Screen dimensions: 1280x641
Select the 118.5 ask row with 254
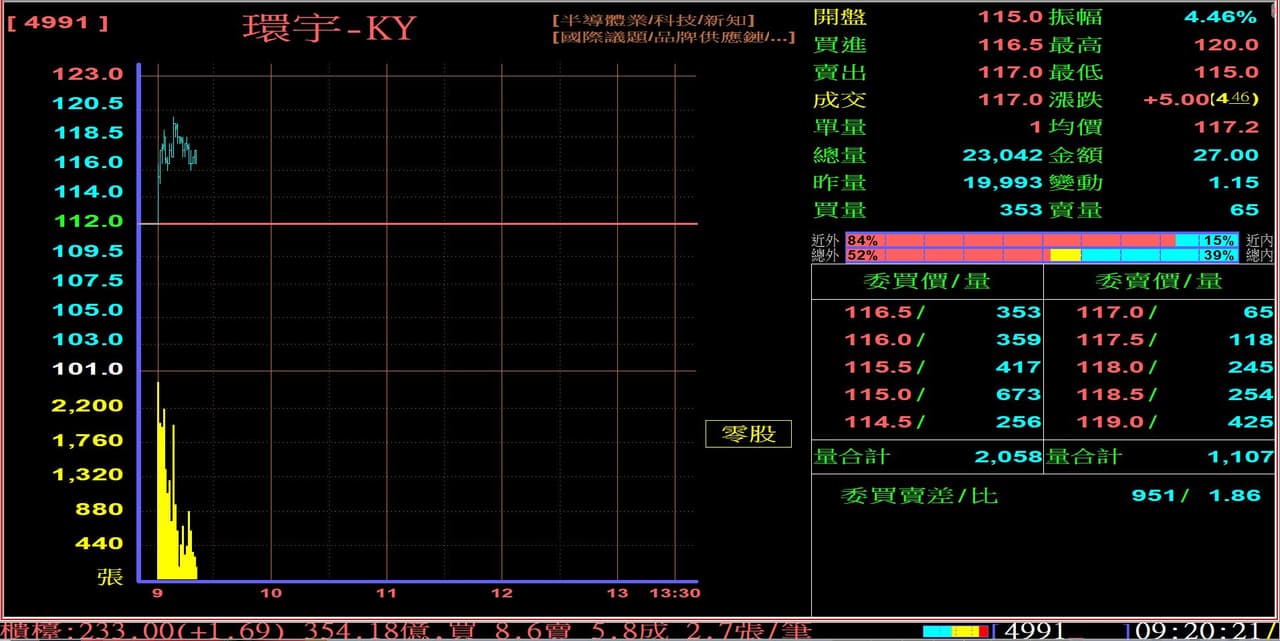coord(1174,394)
